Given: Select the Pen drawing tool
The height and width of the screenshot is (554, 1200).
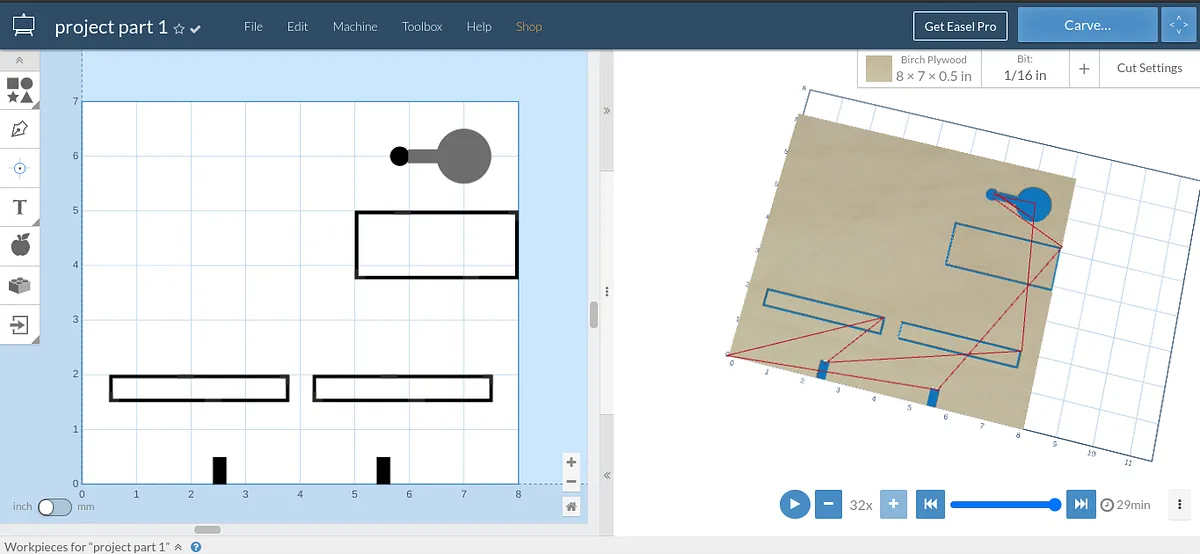Looking at the screenshot, I should 20,129.
